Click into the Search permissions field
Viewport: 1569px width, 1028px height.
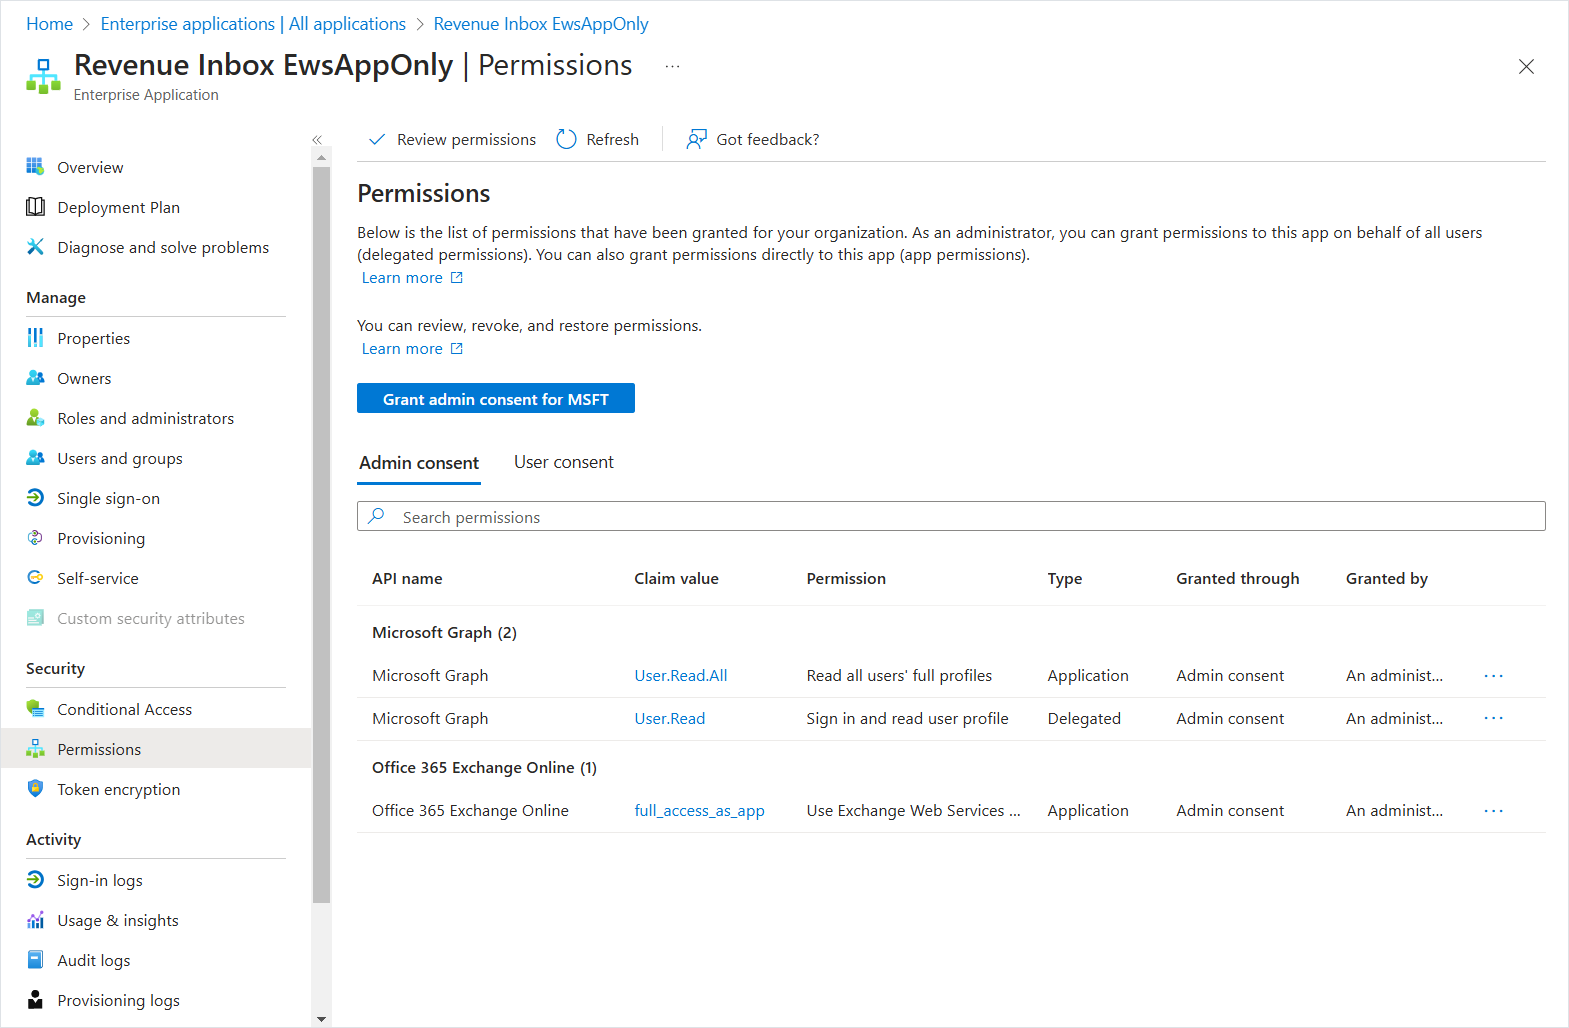coord(951,516)
